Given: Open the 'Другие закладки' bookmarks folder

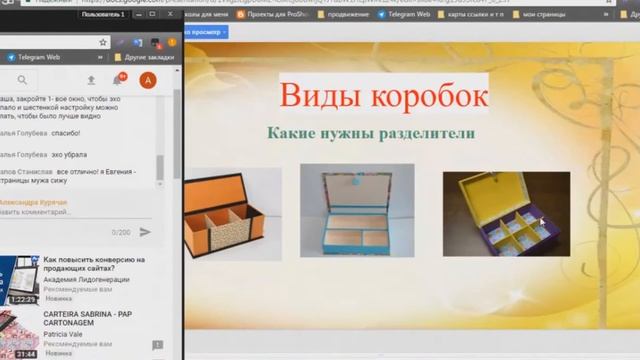Looking at the screenshot, I should point(144,58).
